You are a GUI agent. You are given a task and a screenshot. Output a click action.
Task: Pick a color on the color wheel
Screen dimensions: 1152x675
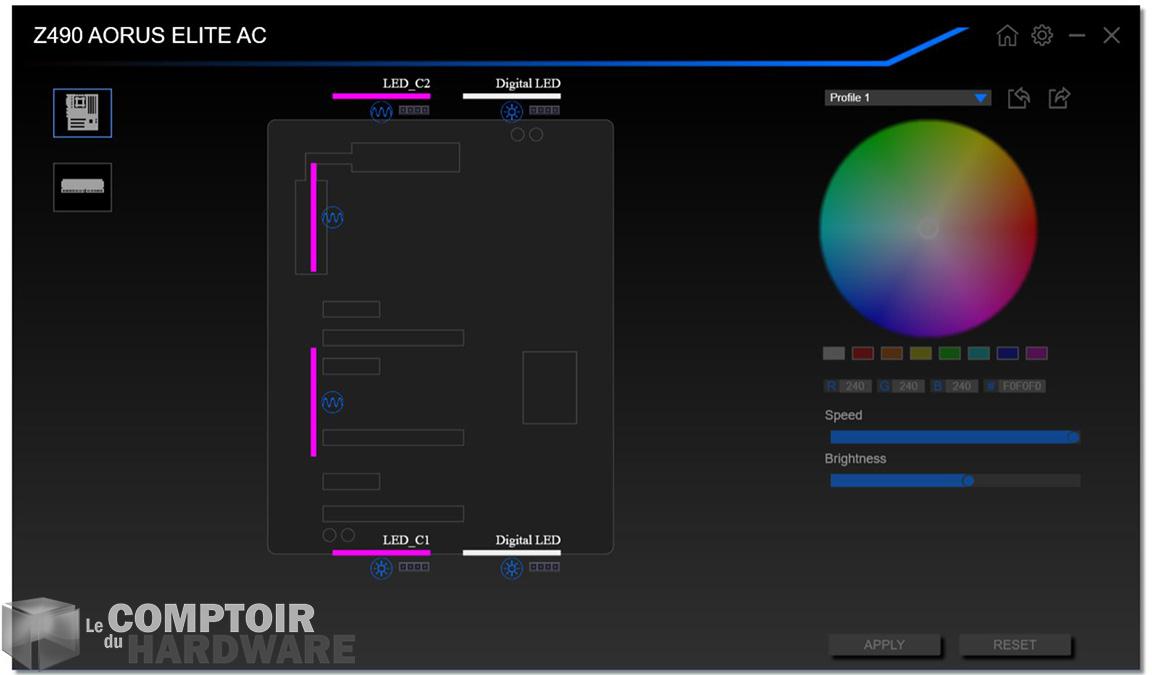coord(929,228)
